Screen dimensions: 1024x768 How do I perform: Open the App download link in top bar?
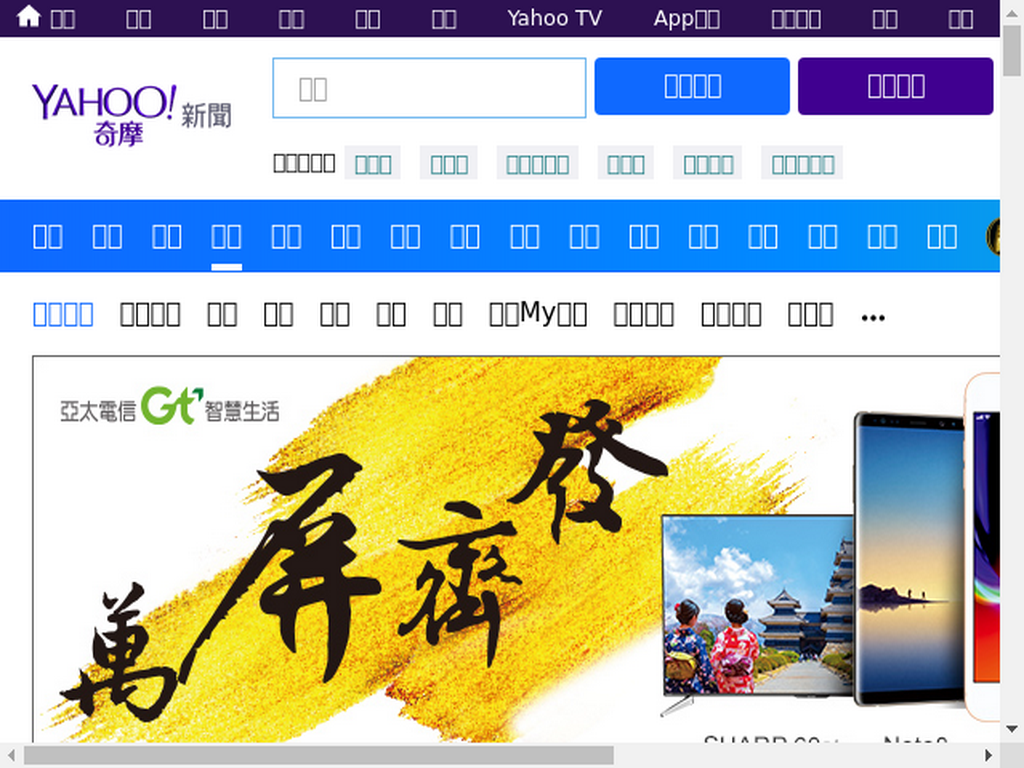coord(686,18)
